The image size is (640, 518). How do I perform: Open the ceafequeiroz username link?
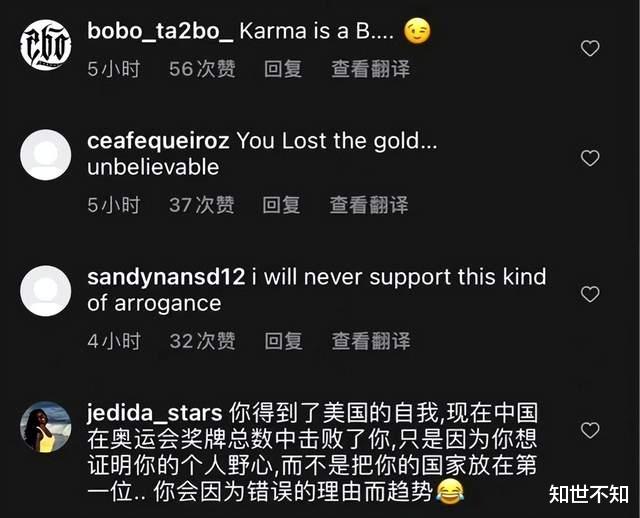(x=158, y=141)
